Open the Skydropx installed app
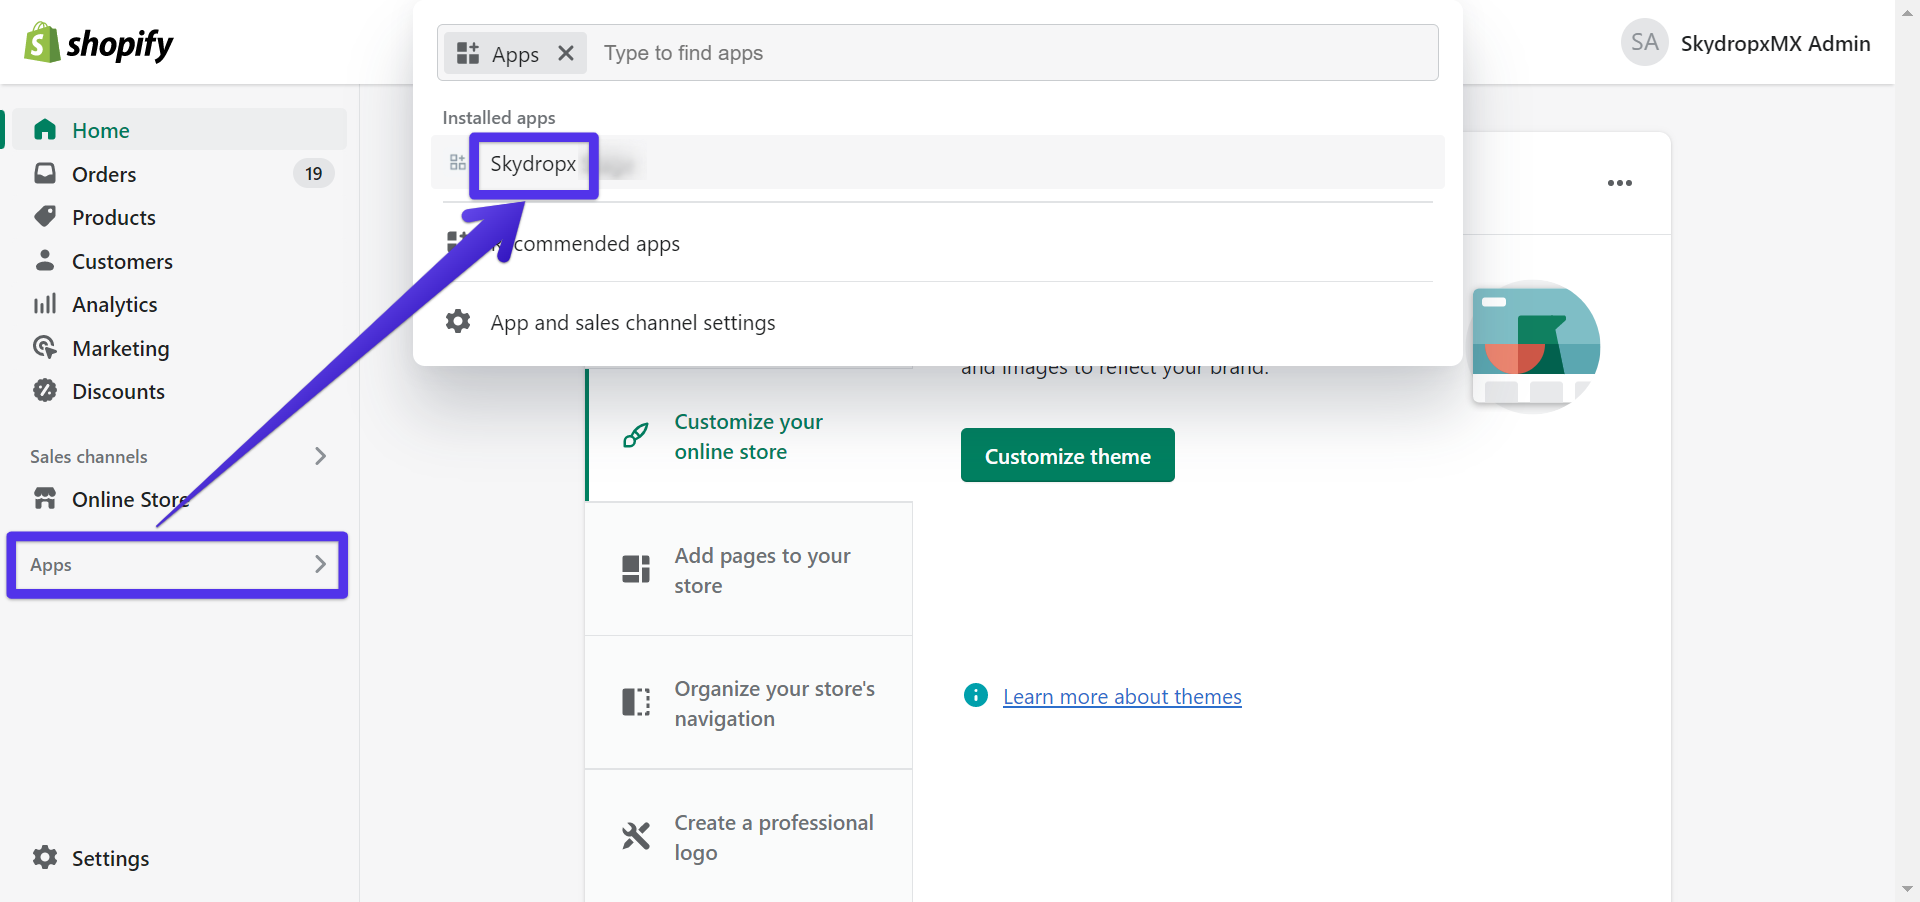Image resolution: width=1920 pixels, height=902 pixels. pos(938,163)
